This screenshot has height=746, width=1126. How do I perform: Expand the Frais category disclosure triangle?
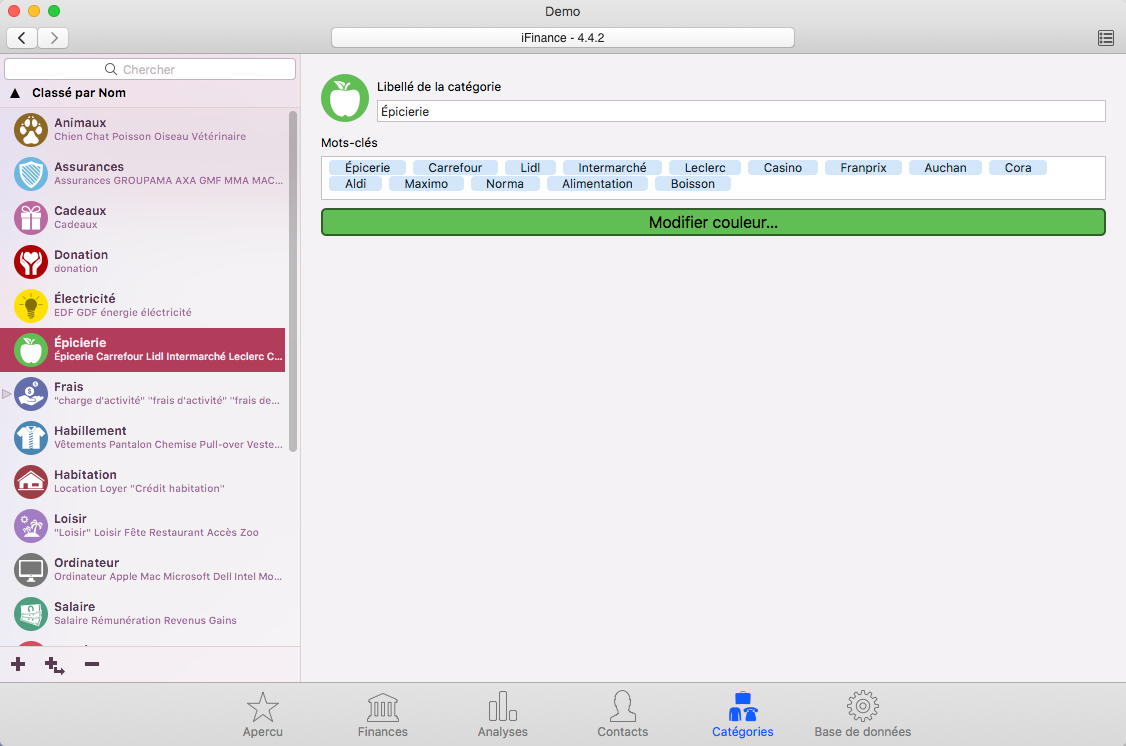click(6, 393)
